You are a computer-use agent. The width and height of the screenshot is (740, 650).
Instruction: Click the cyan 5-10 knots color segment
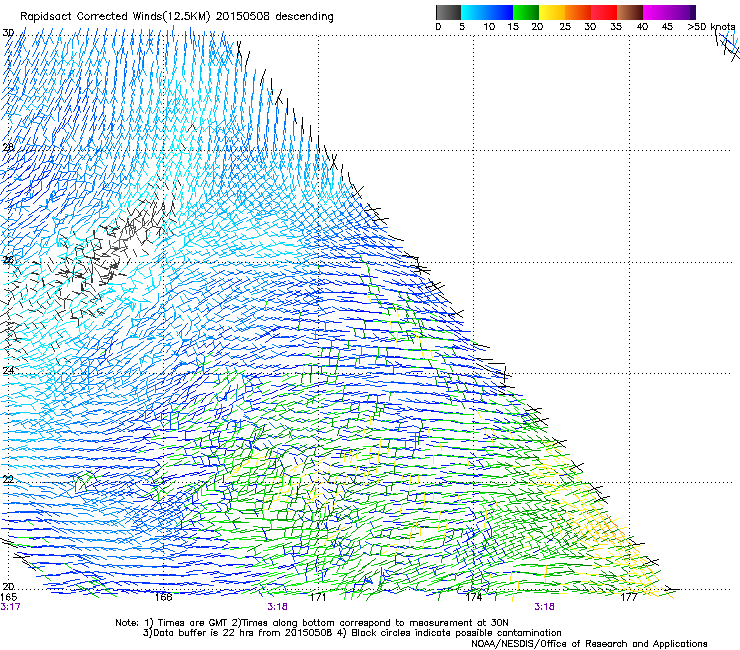point(474,12)
